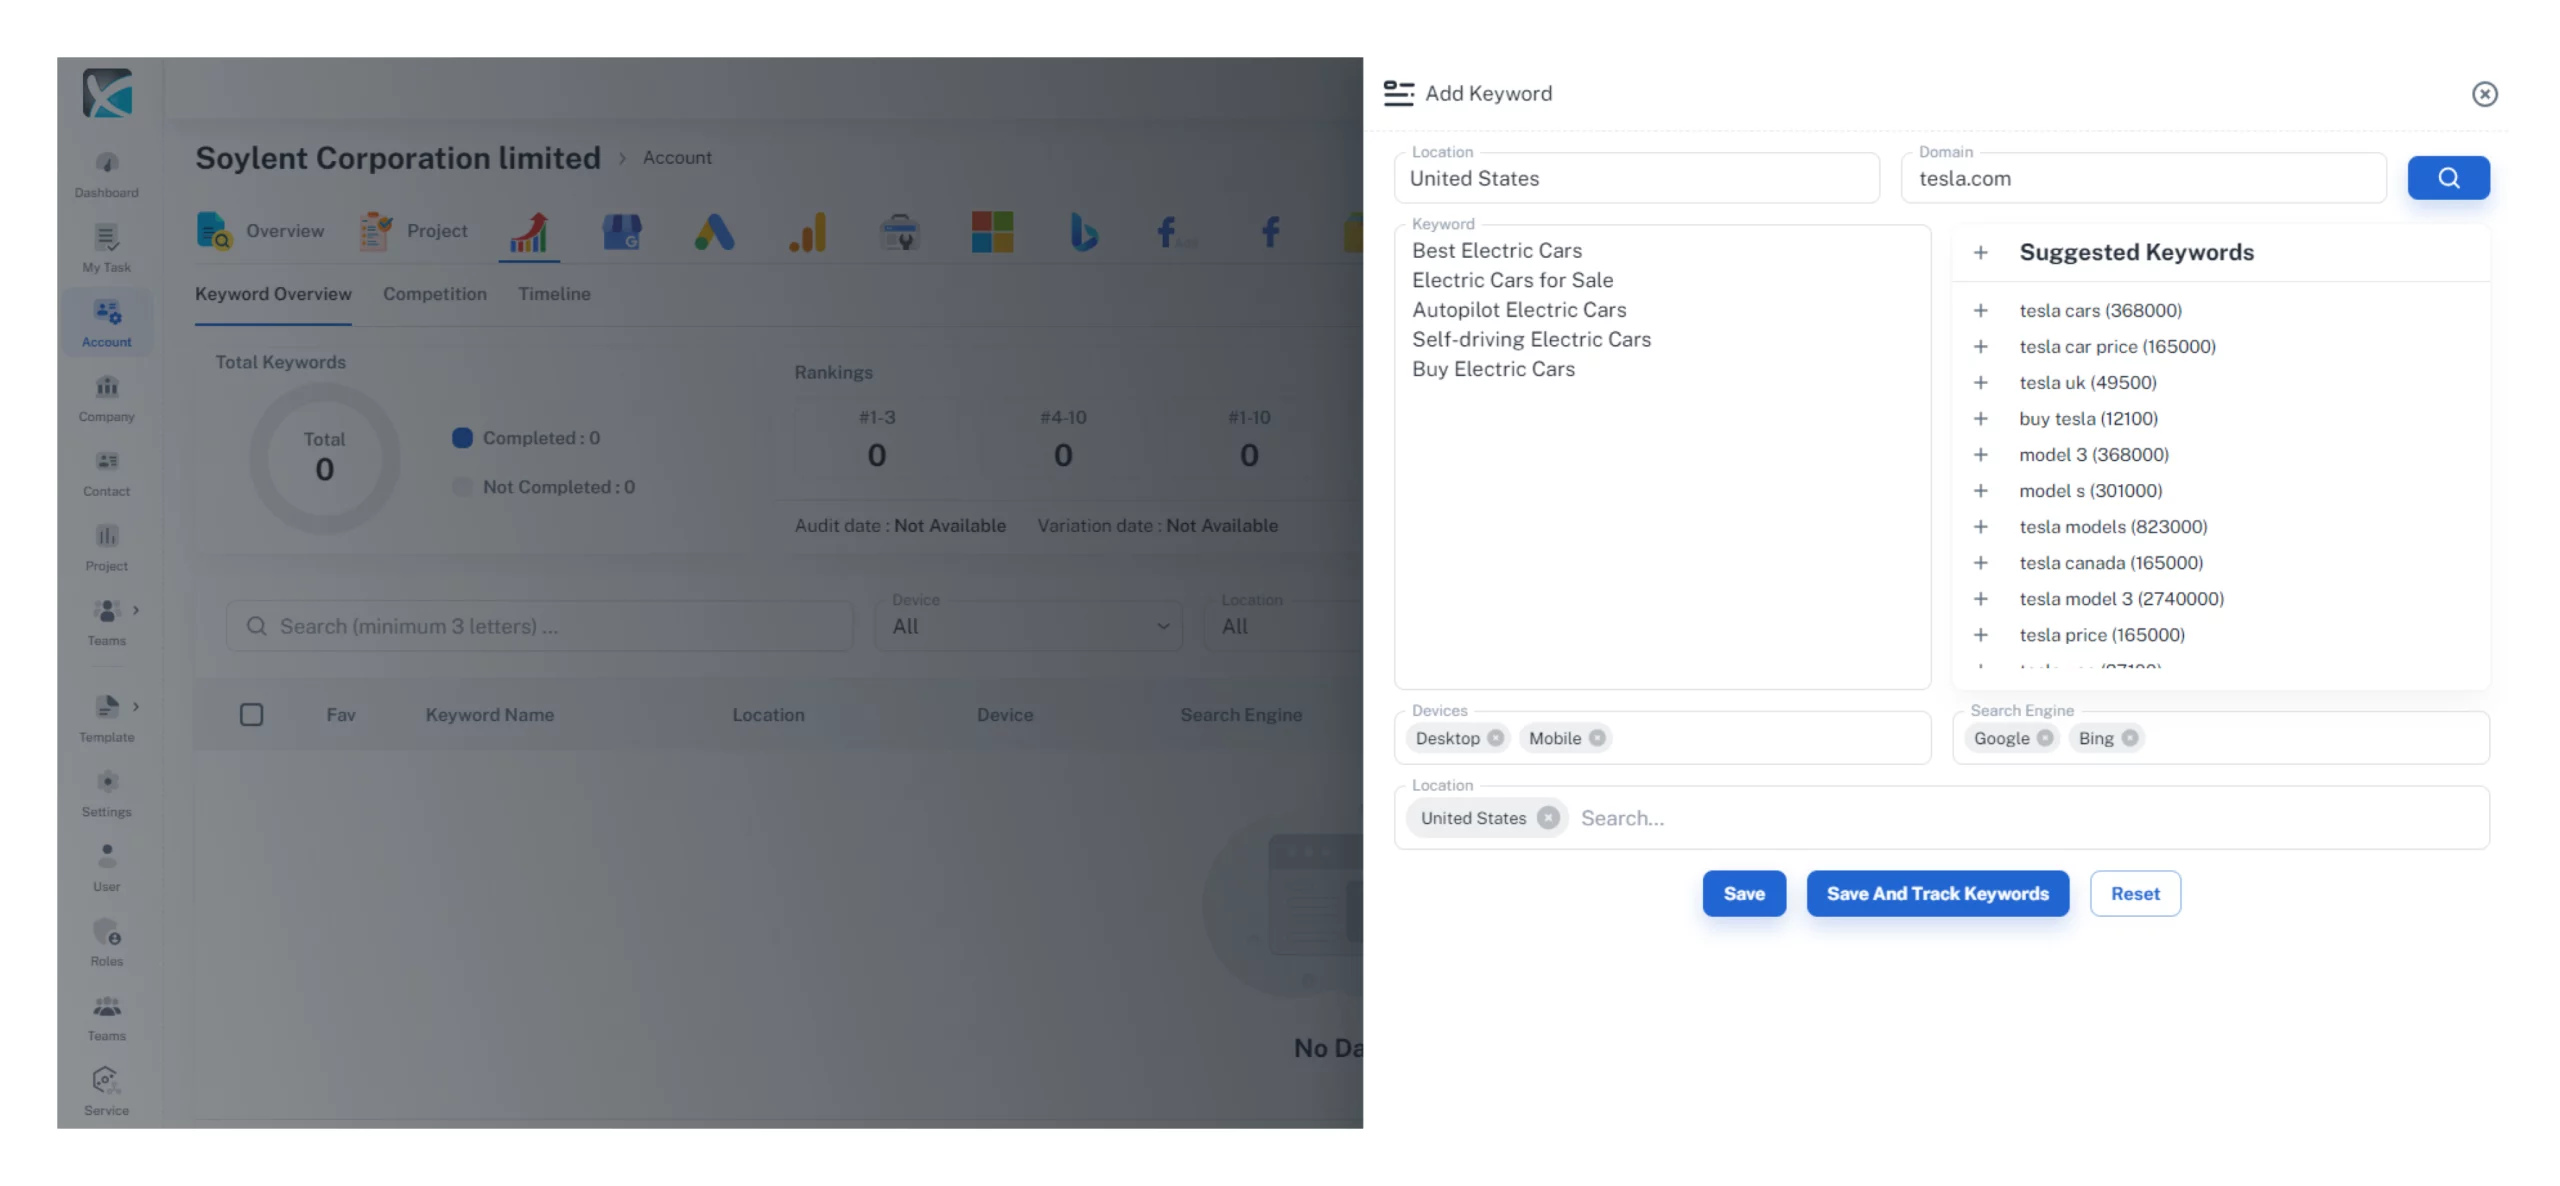Click the domain search magnifier button

tap(2448, 178)
